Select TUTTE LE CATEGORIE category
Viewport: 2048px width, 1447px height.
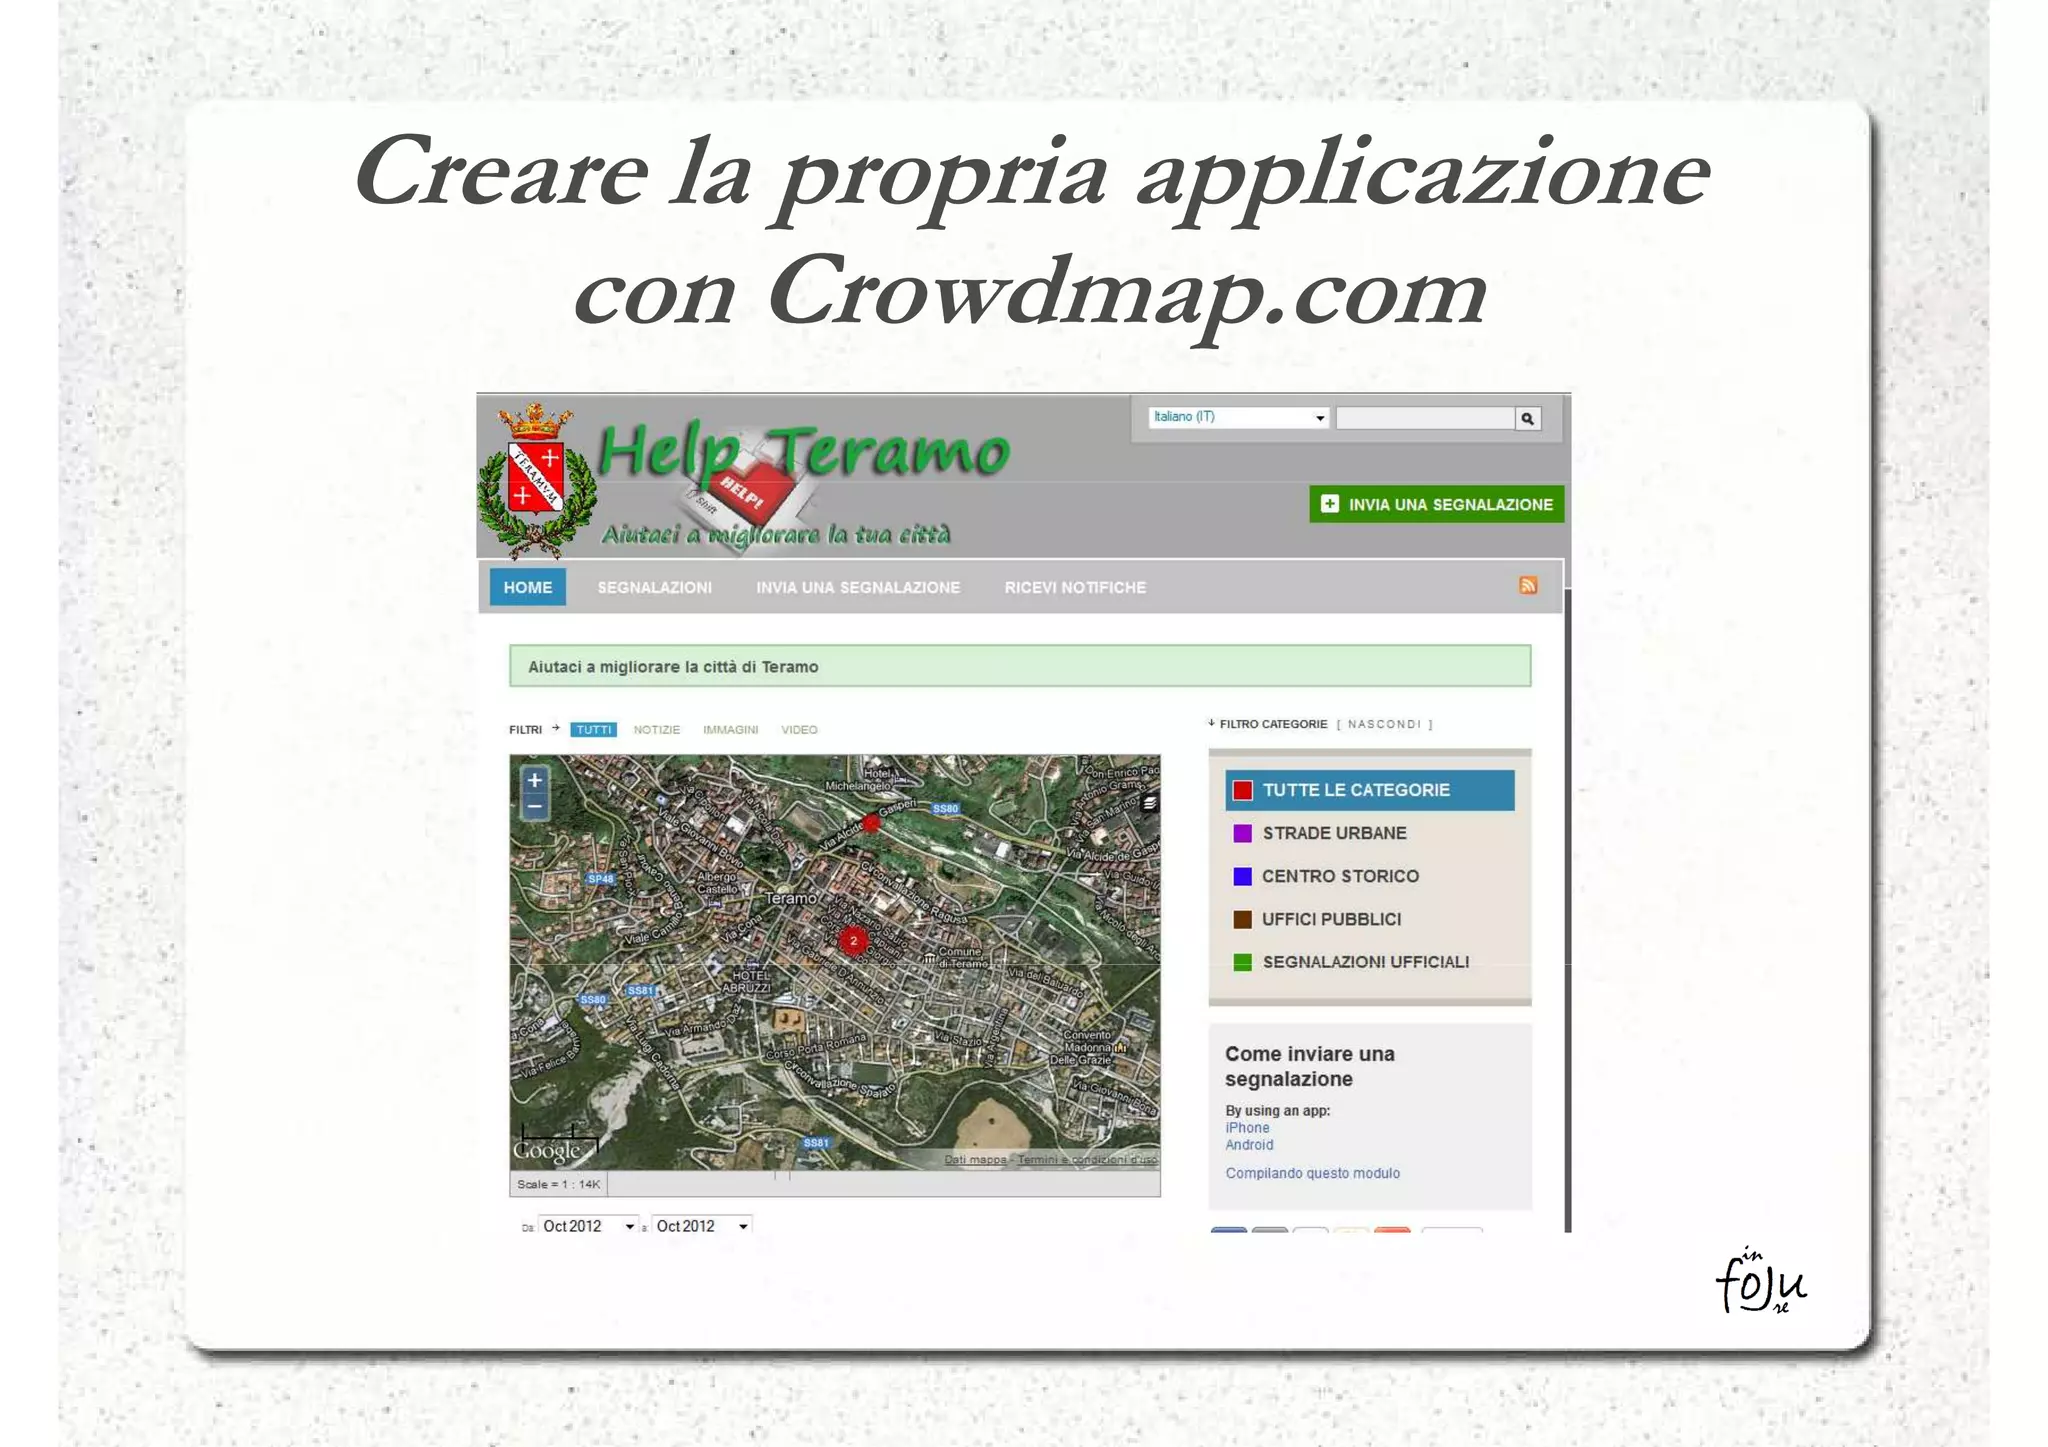coord(1370,790)
